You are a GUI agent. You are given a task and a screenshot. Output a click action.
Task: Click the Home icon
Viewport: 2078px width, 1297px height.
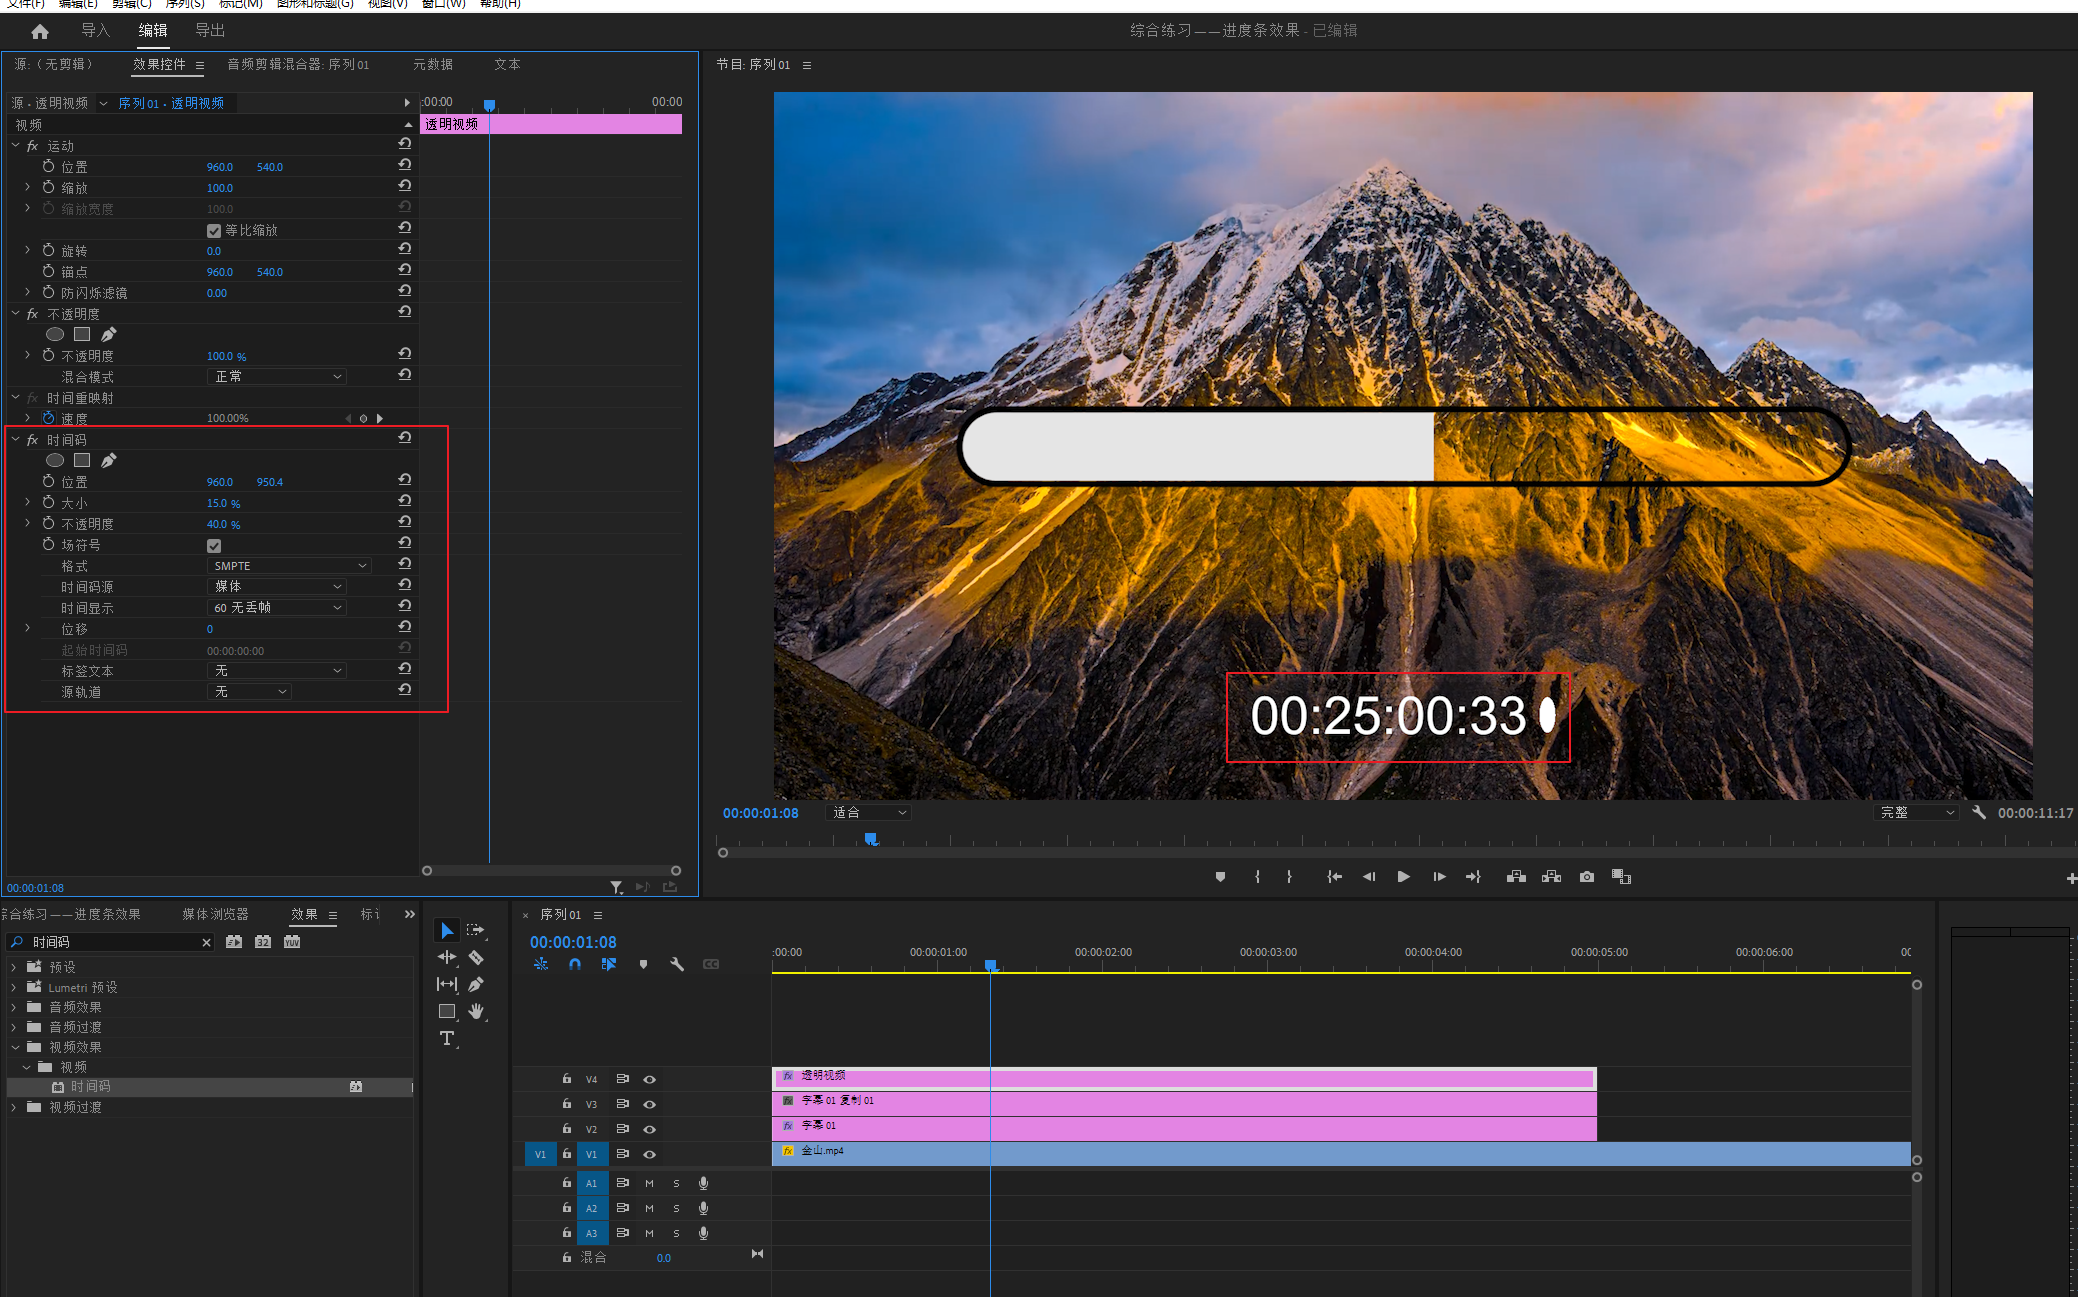(x=40, y=32)
